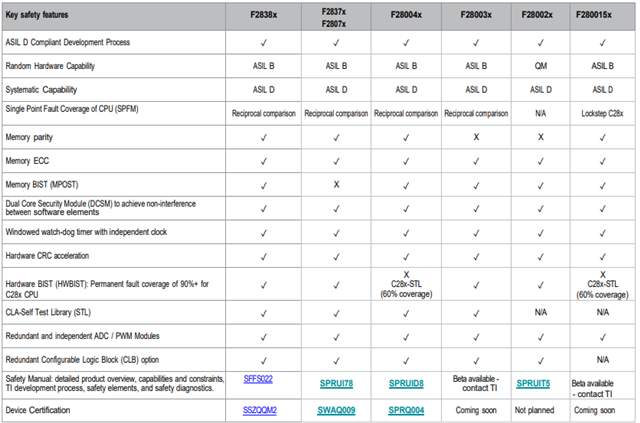Click the F2838x column header
The height and width of the screenshot is (423, 640).
click(264, 17)
